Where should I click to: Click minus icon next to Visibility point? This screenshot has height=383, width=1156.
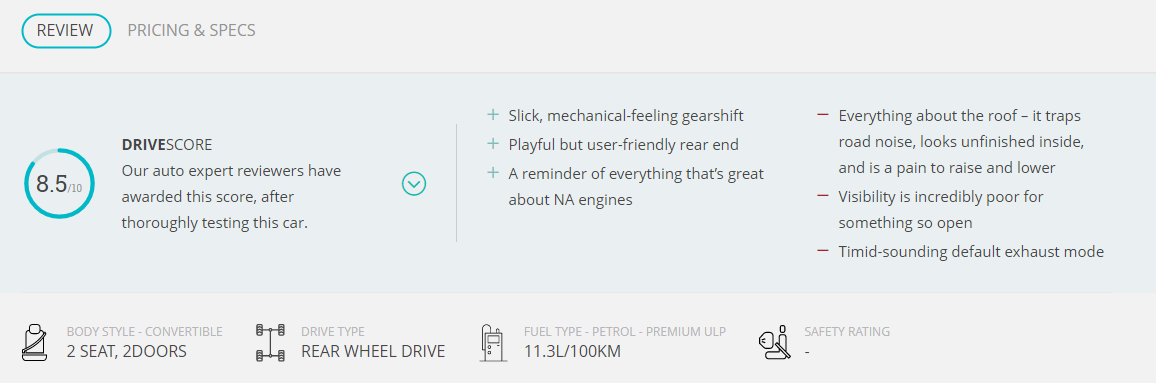point(823,196)
